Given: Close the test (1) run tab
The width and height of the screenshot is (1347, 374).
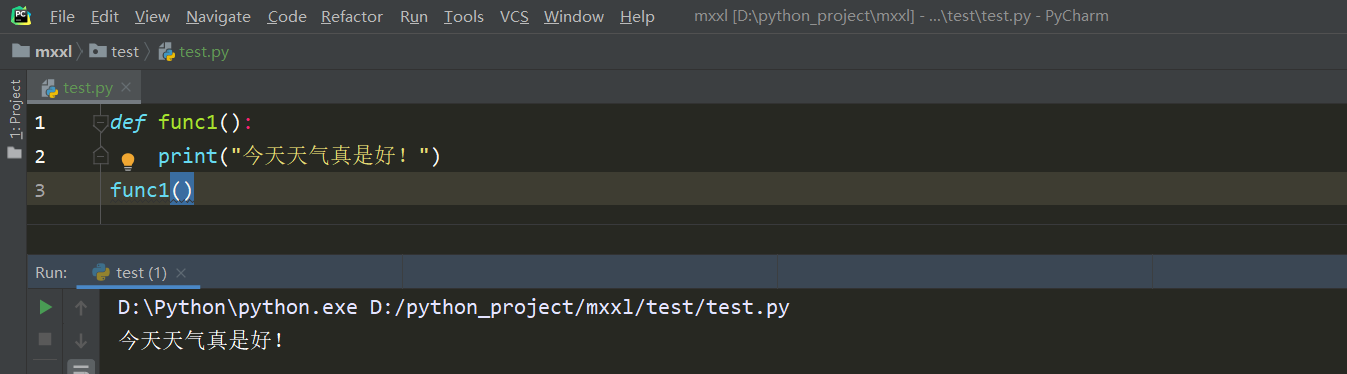Looking at the screenshot, I should click(x=181, y=273).
